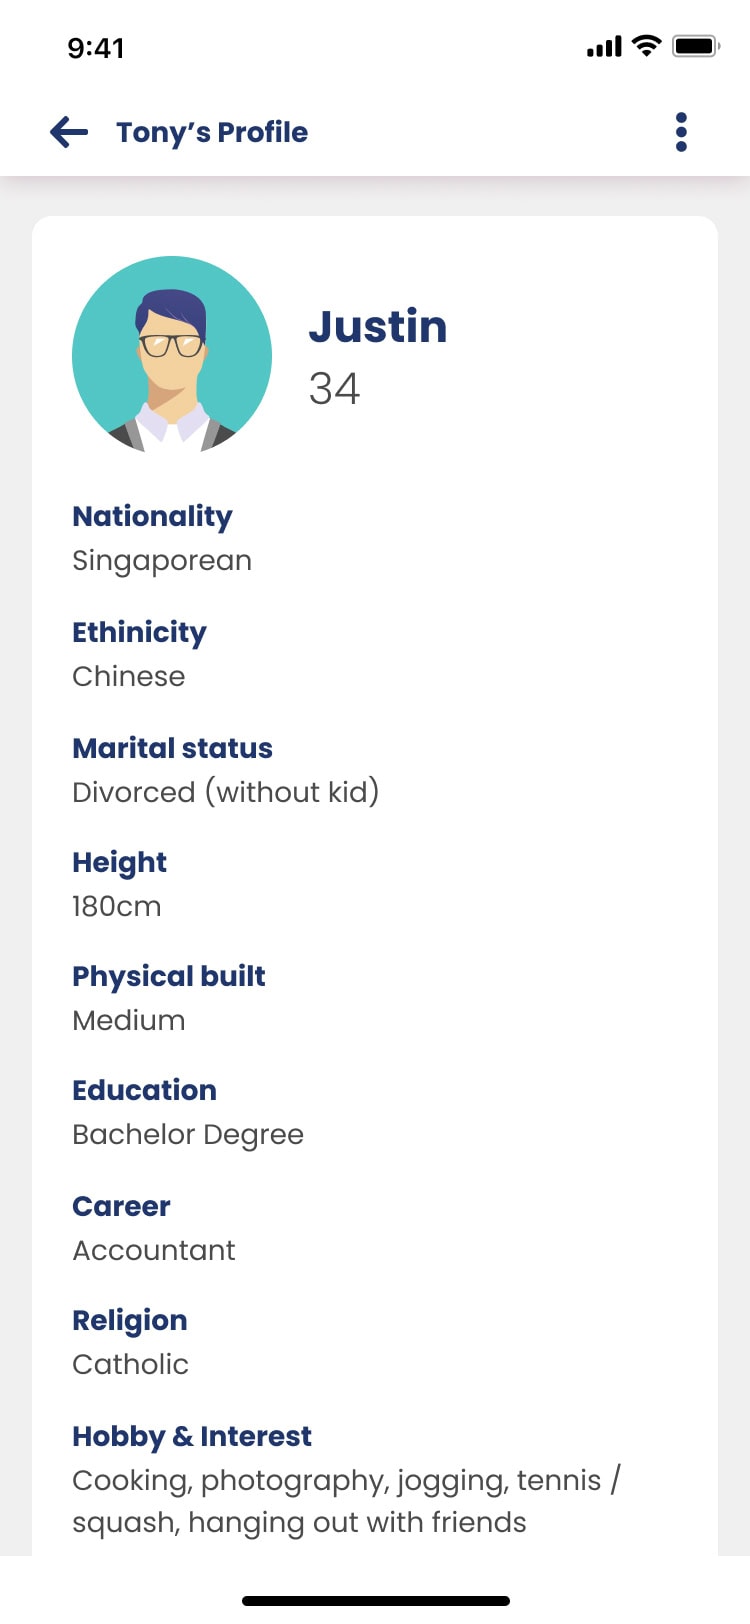
Task: Tap the cellular signal bars icon
Action: click(605, 46)
